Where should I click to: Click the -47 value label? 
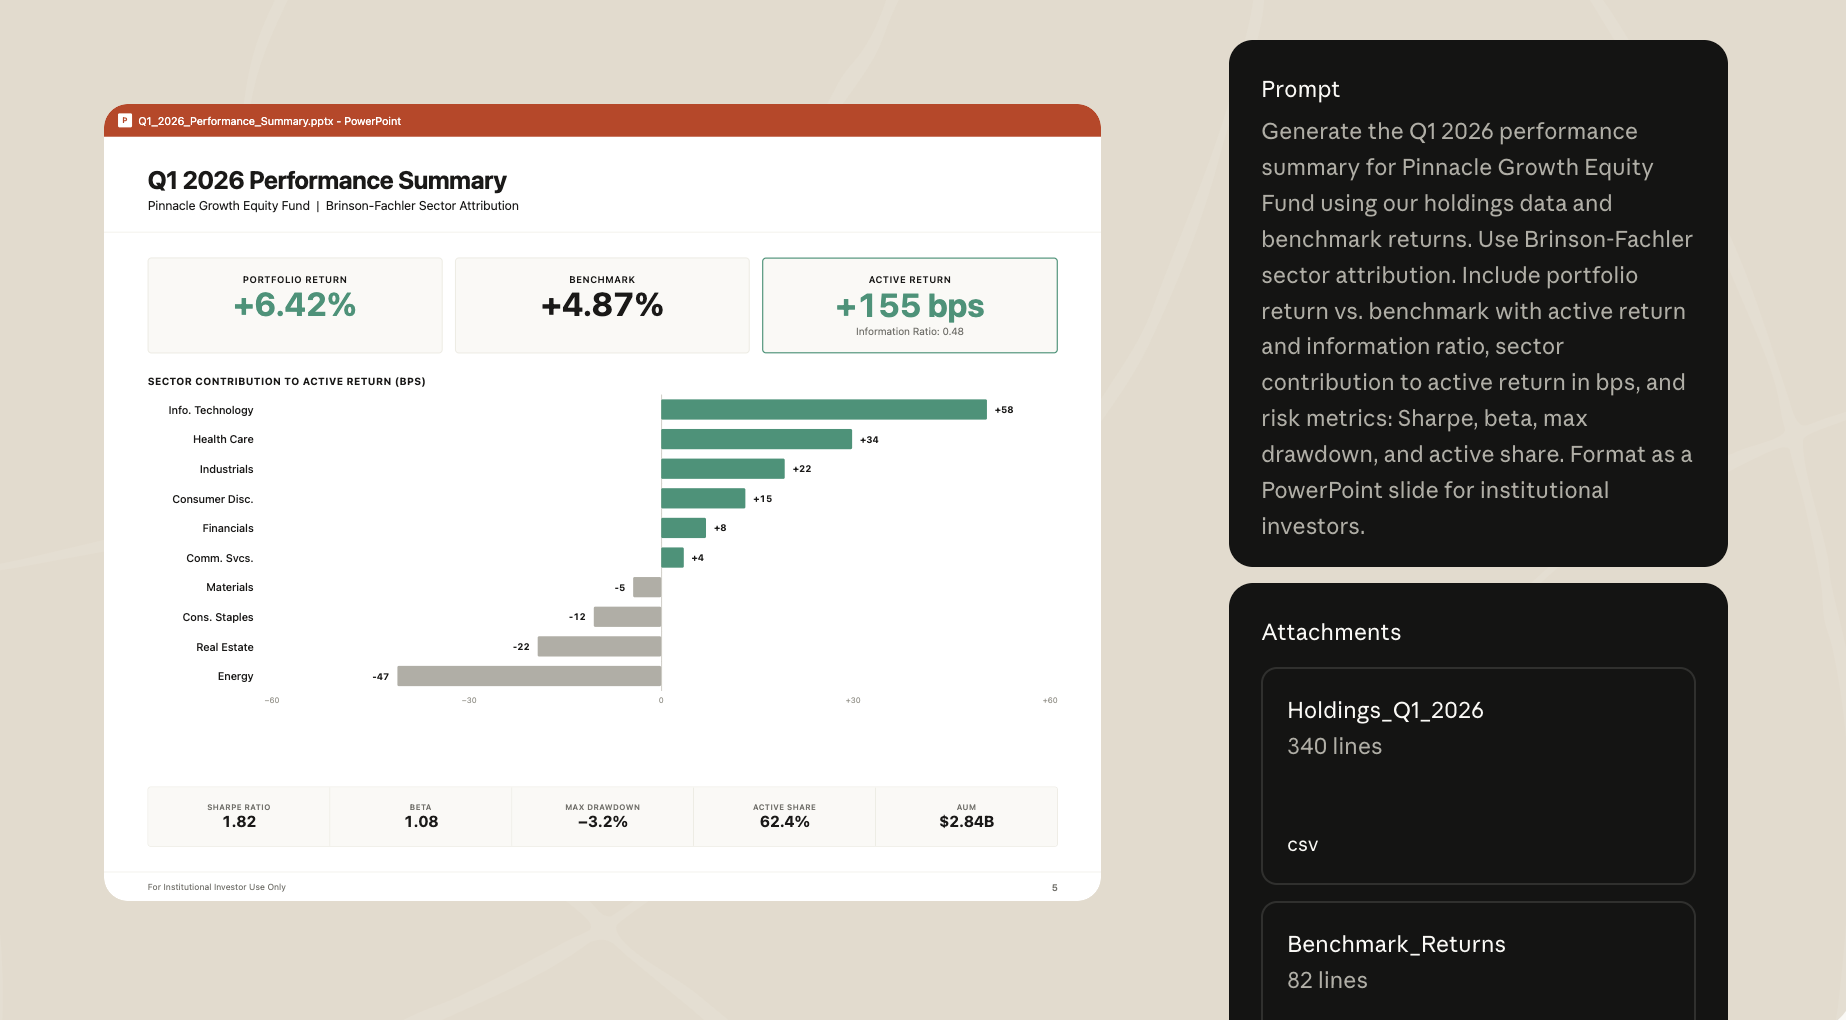pyautogui.click(x=381, y=677)
